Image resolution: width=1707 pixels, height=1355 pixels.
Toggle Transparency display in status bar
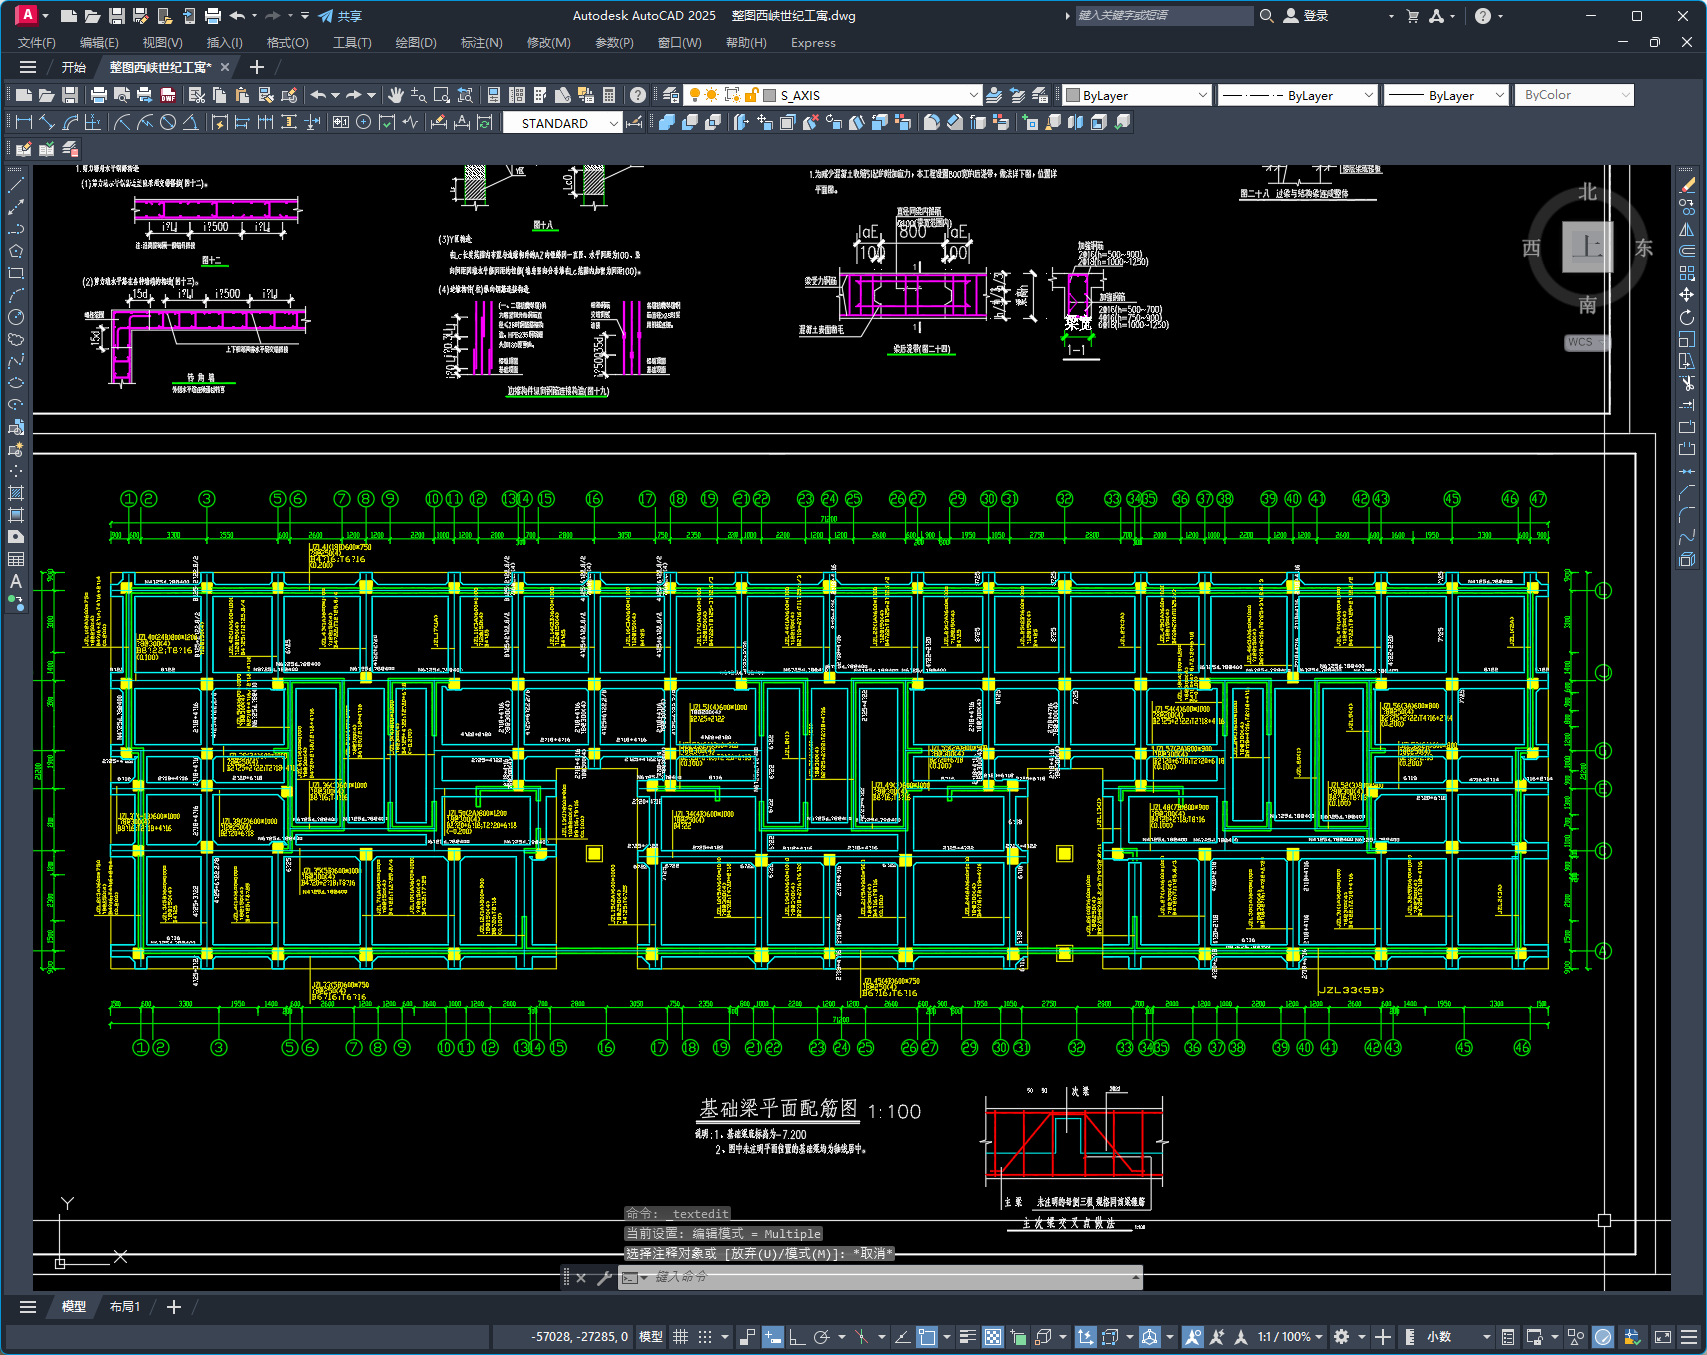click(992, 1336)
